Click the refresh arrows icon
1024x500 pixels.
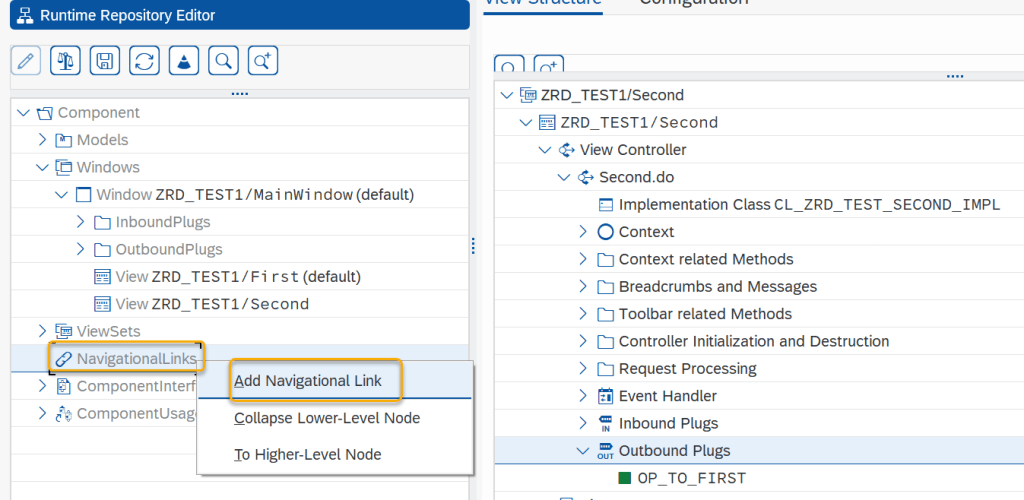point(144,60)
